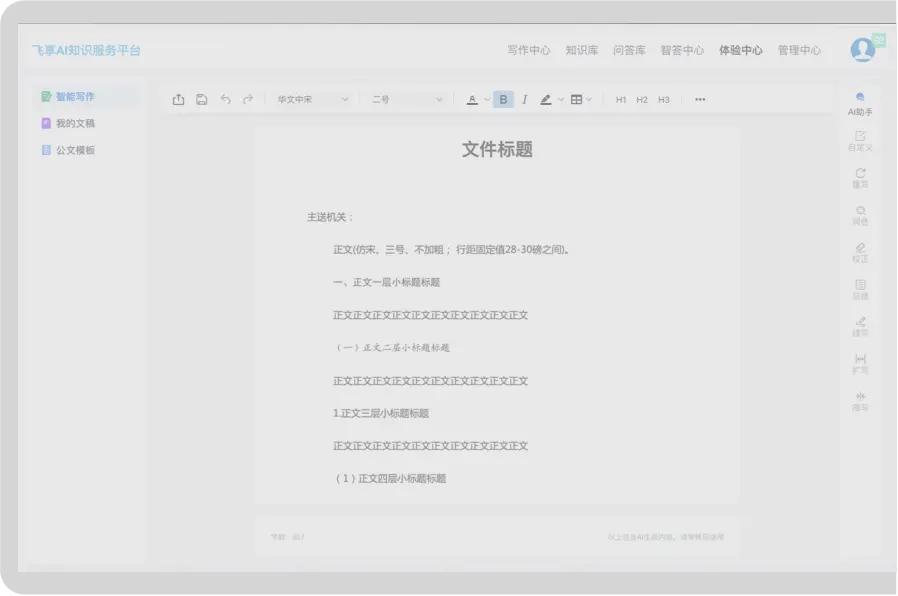Viewport: 898px width, 596px height.
Task: Go to 知识库 in top navigation
Action: [582, 50]
